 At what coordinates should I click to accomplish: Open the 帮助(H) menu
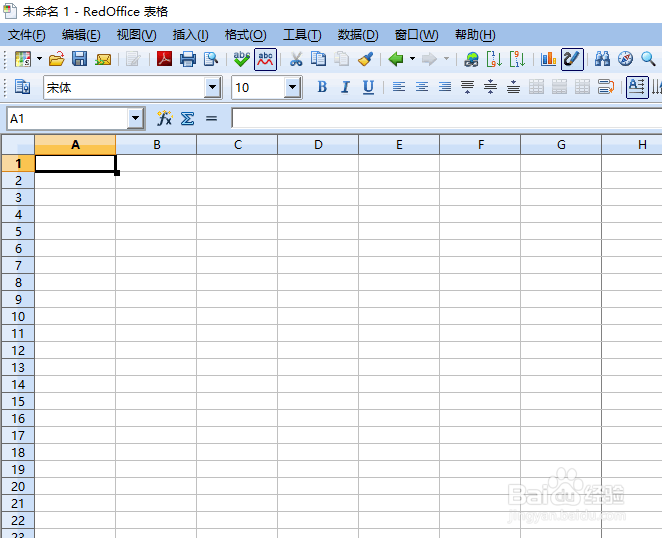coord(475,35)
